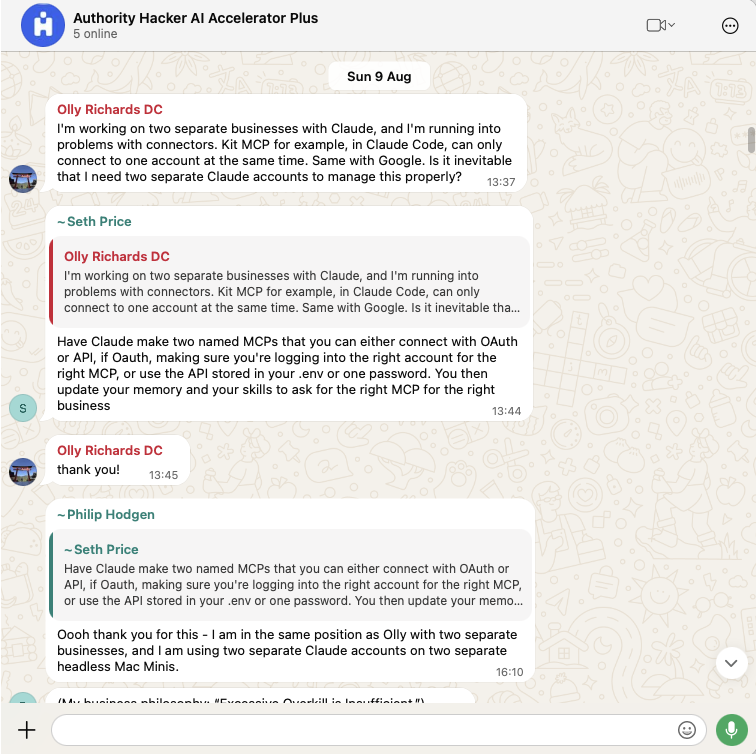Viewport: 756px width, 754px height.
Task: Click the 16:10 timestamp on Philip's message
Action: pyautogui.click(x=509, y=672)
